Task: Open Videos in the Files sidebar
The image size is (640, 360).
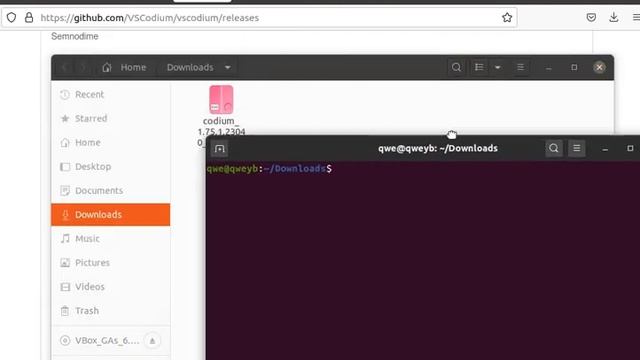Action: pyautogui.click(x=111, y=287)
